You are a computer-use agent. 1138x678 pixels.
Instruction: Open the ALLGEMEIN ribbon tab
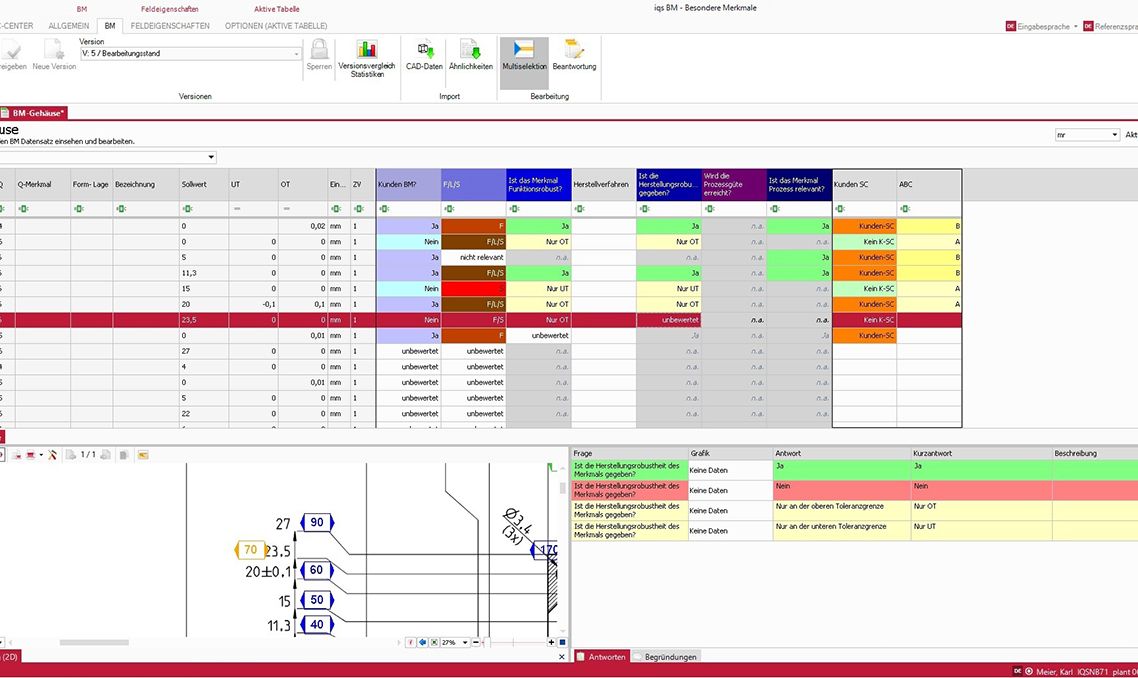tap(69, 25)
